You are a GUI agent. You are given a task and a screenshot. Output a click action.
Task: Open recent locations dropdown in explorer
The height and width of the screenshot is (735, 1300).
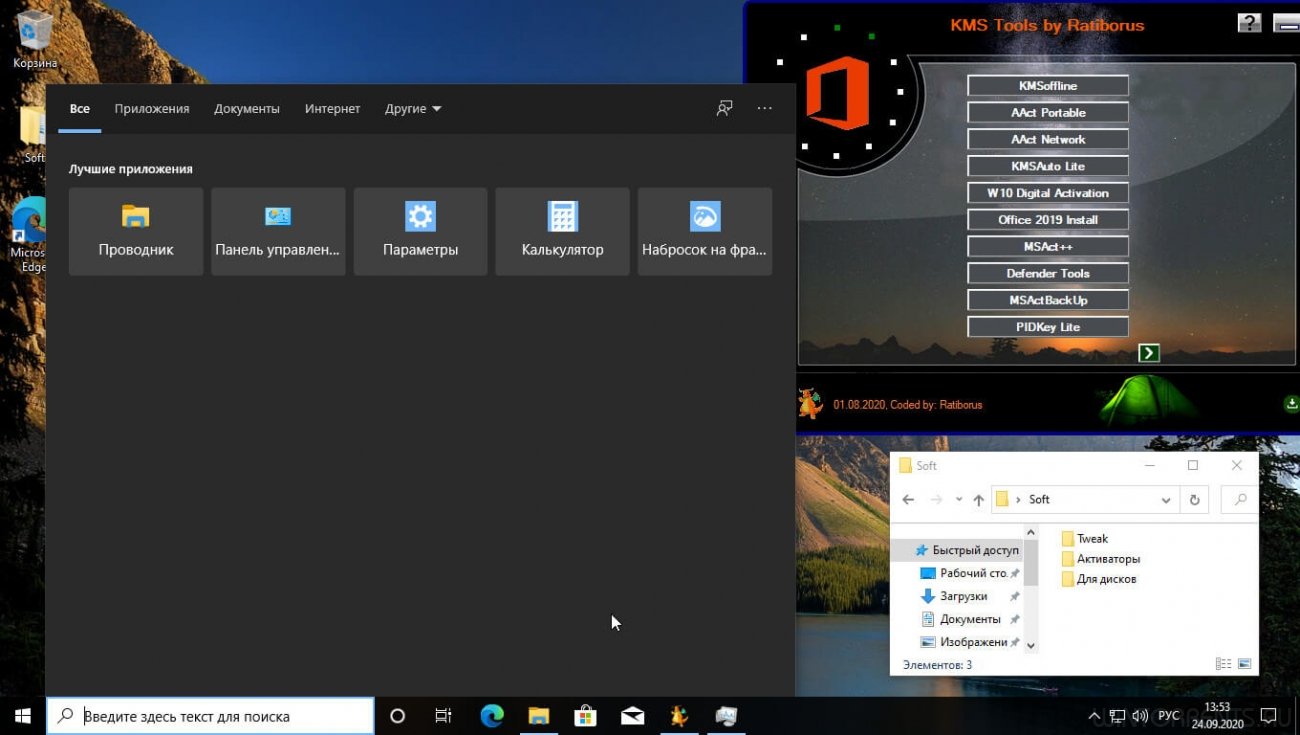pyautogui.click(x=959, y=500)
